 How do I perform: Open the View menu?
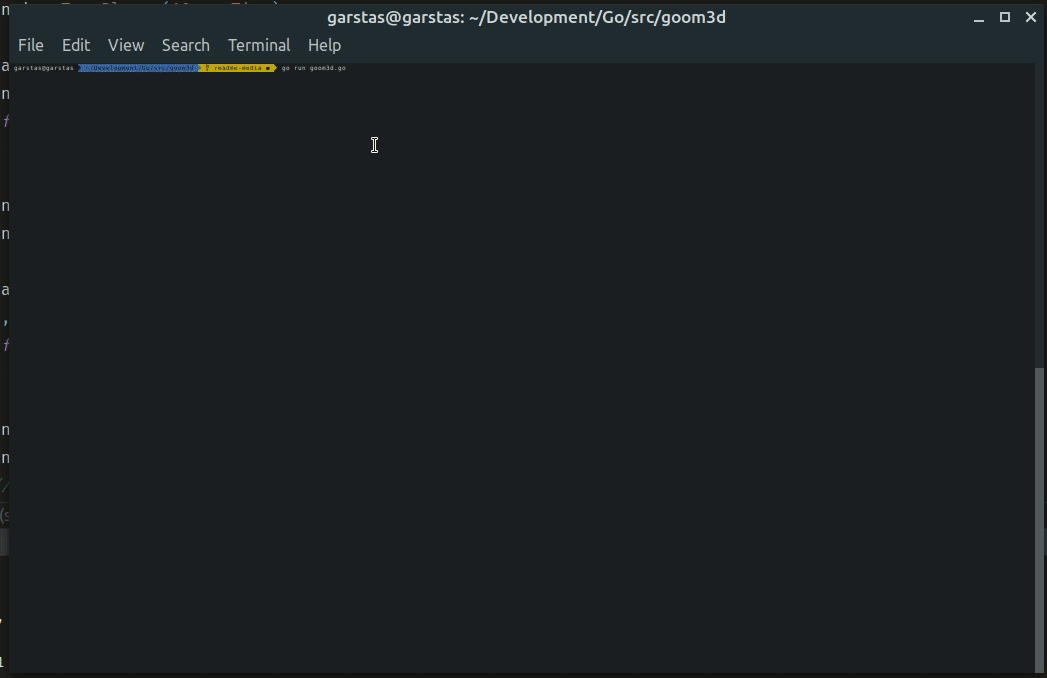126,45
